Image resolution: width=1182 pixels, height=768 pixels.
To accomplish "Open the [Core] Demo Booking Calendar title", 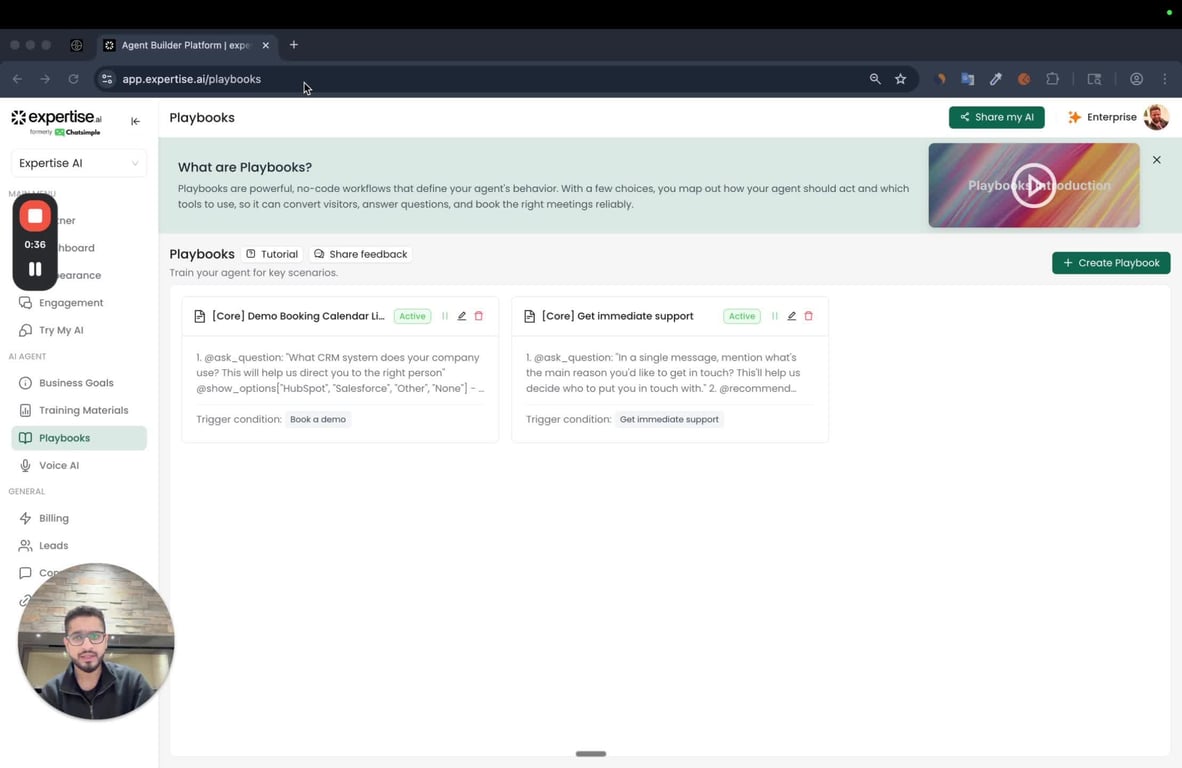I will (298, 317).
